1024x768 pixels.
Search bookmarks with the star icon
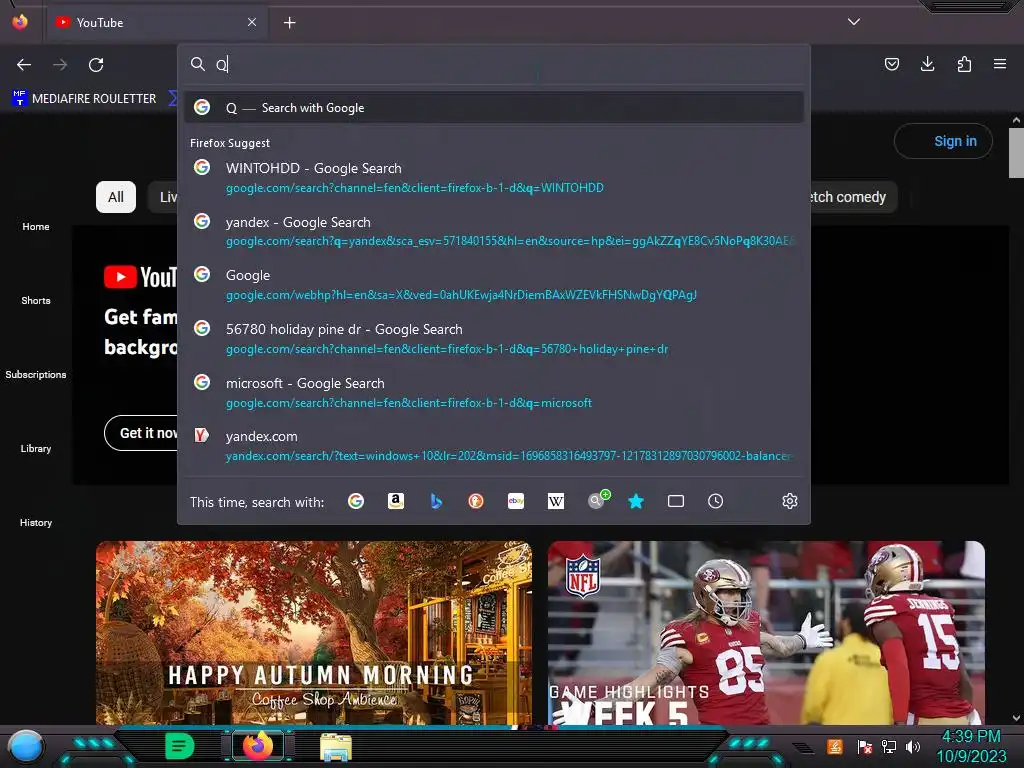636,501
